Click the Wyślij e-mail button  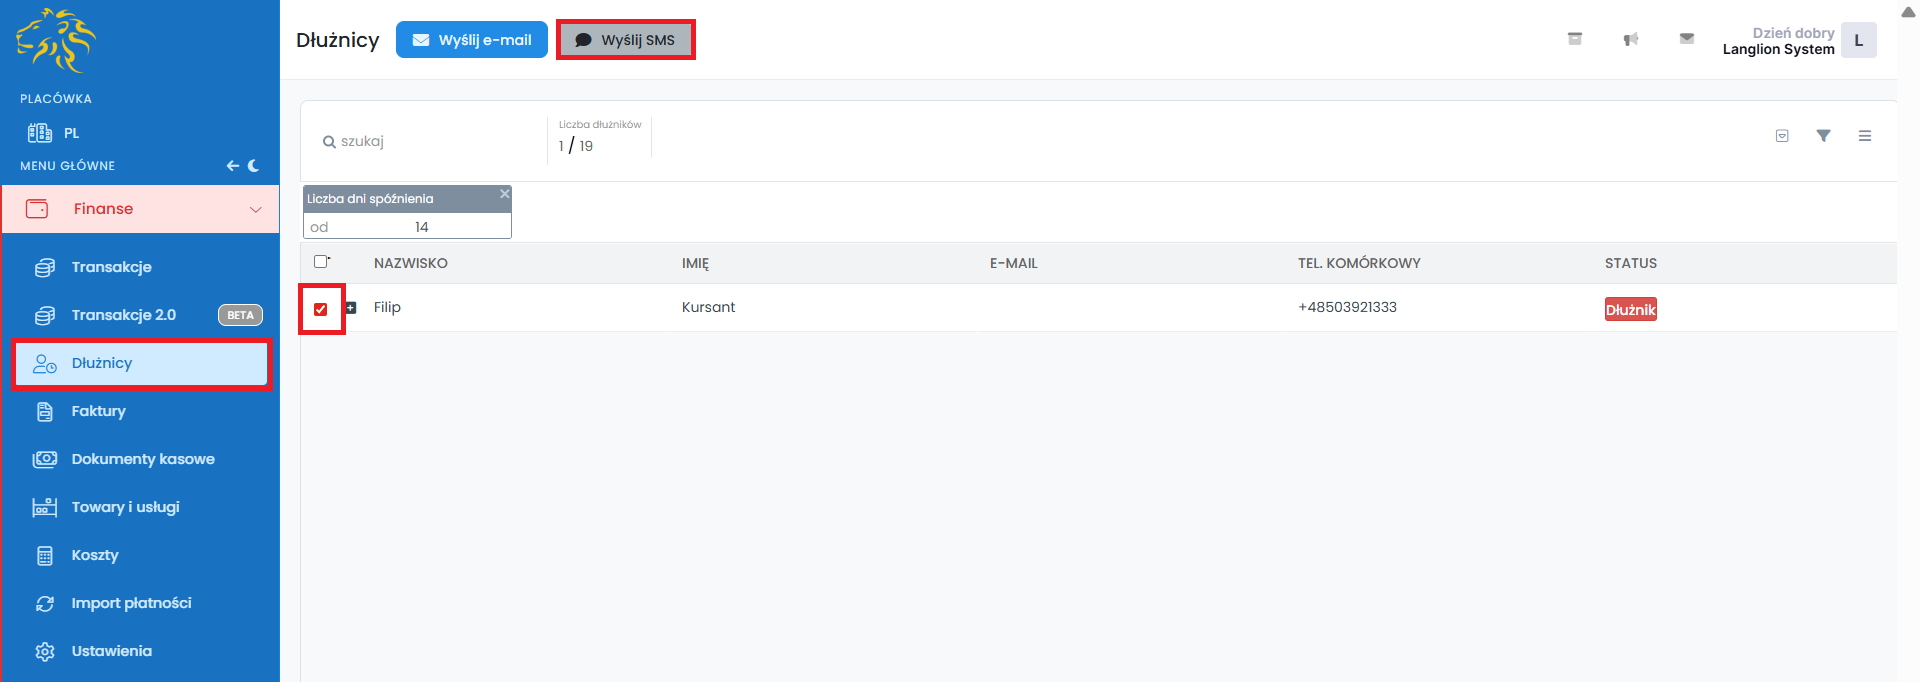point(472,40)
